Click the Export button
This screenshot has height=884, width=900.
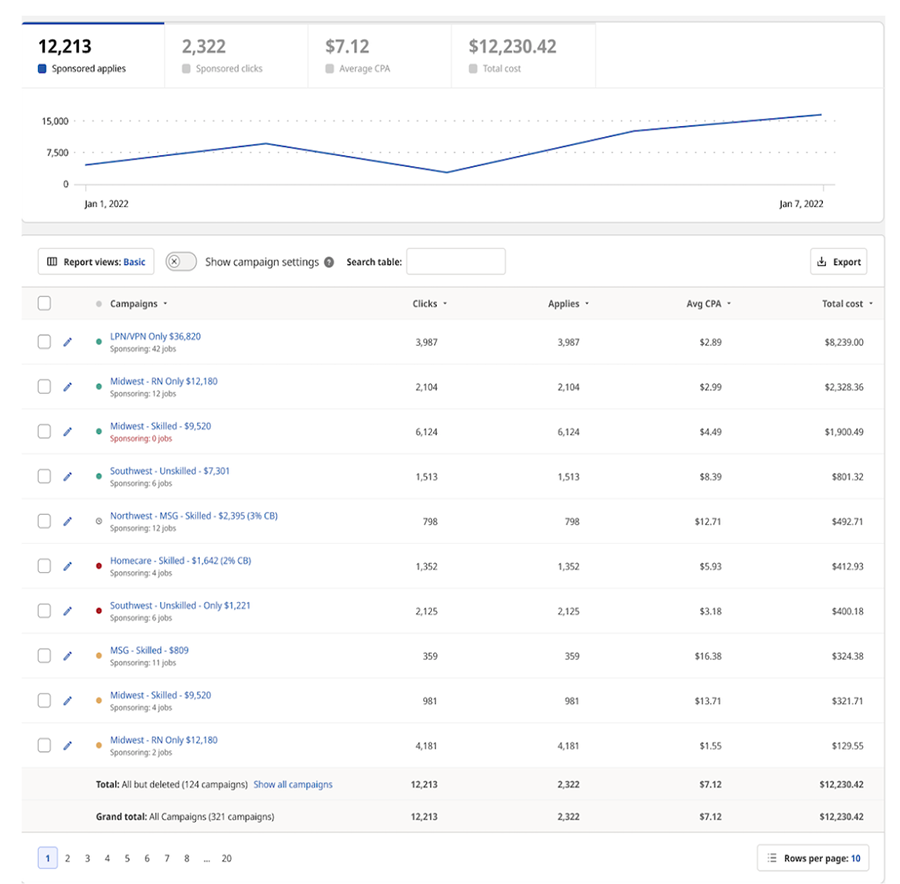point(839,262)
